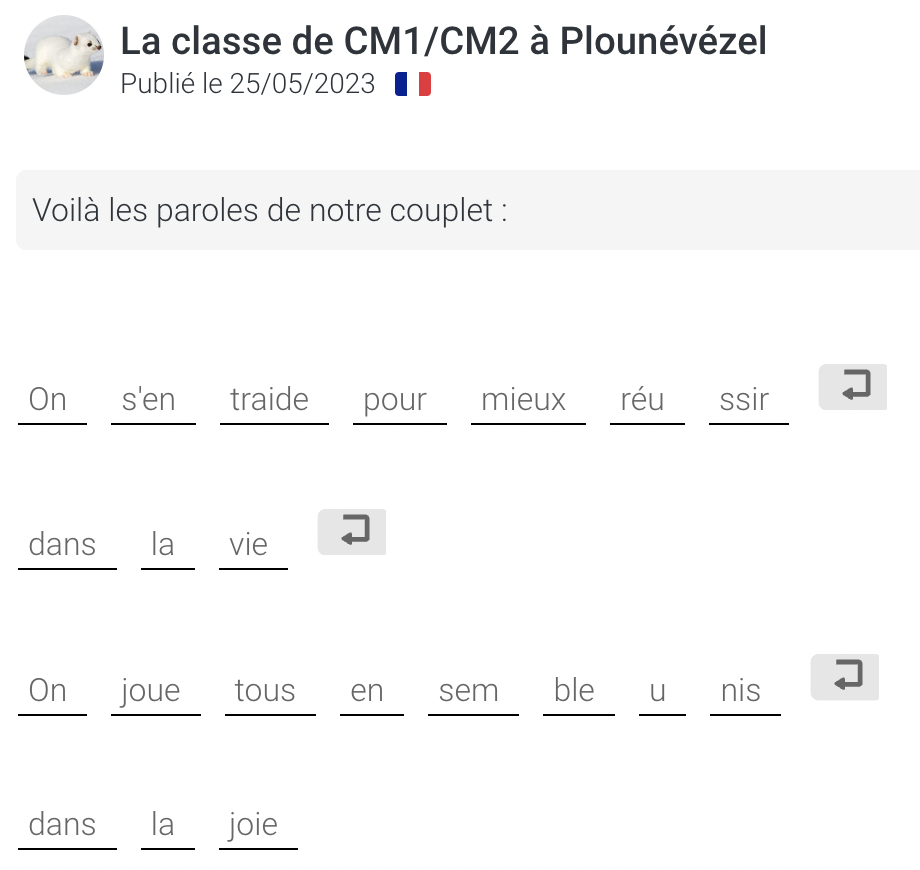Select the syllable "réu"
The width and height of the screenshot is (920, 870).
pos(642,400)
